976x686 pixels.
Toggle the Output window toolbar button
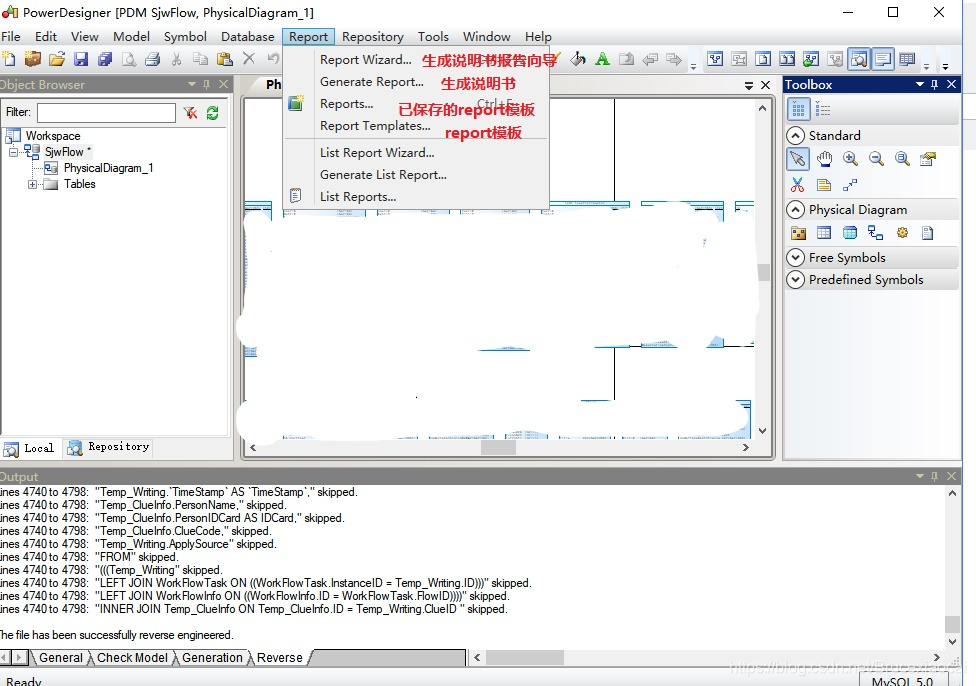click(x=883, y=59)
